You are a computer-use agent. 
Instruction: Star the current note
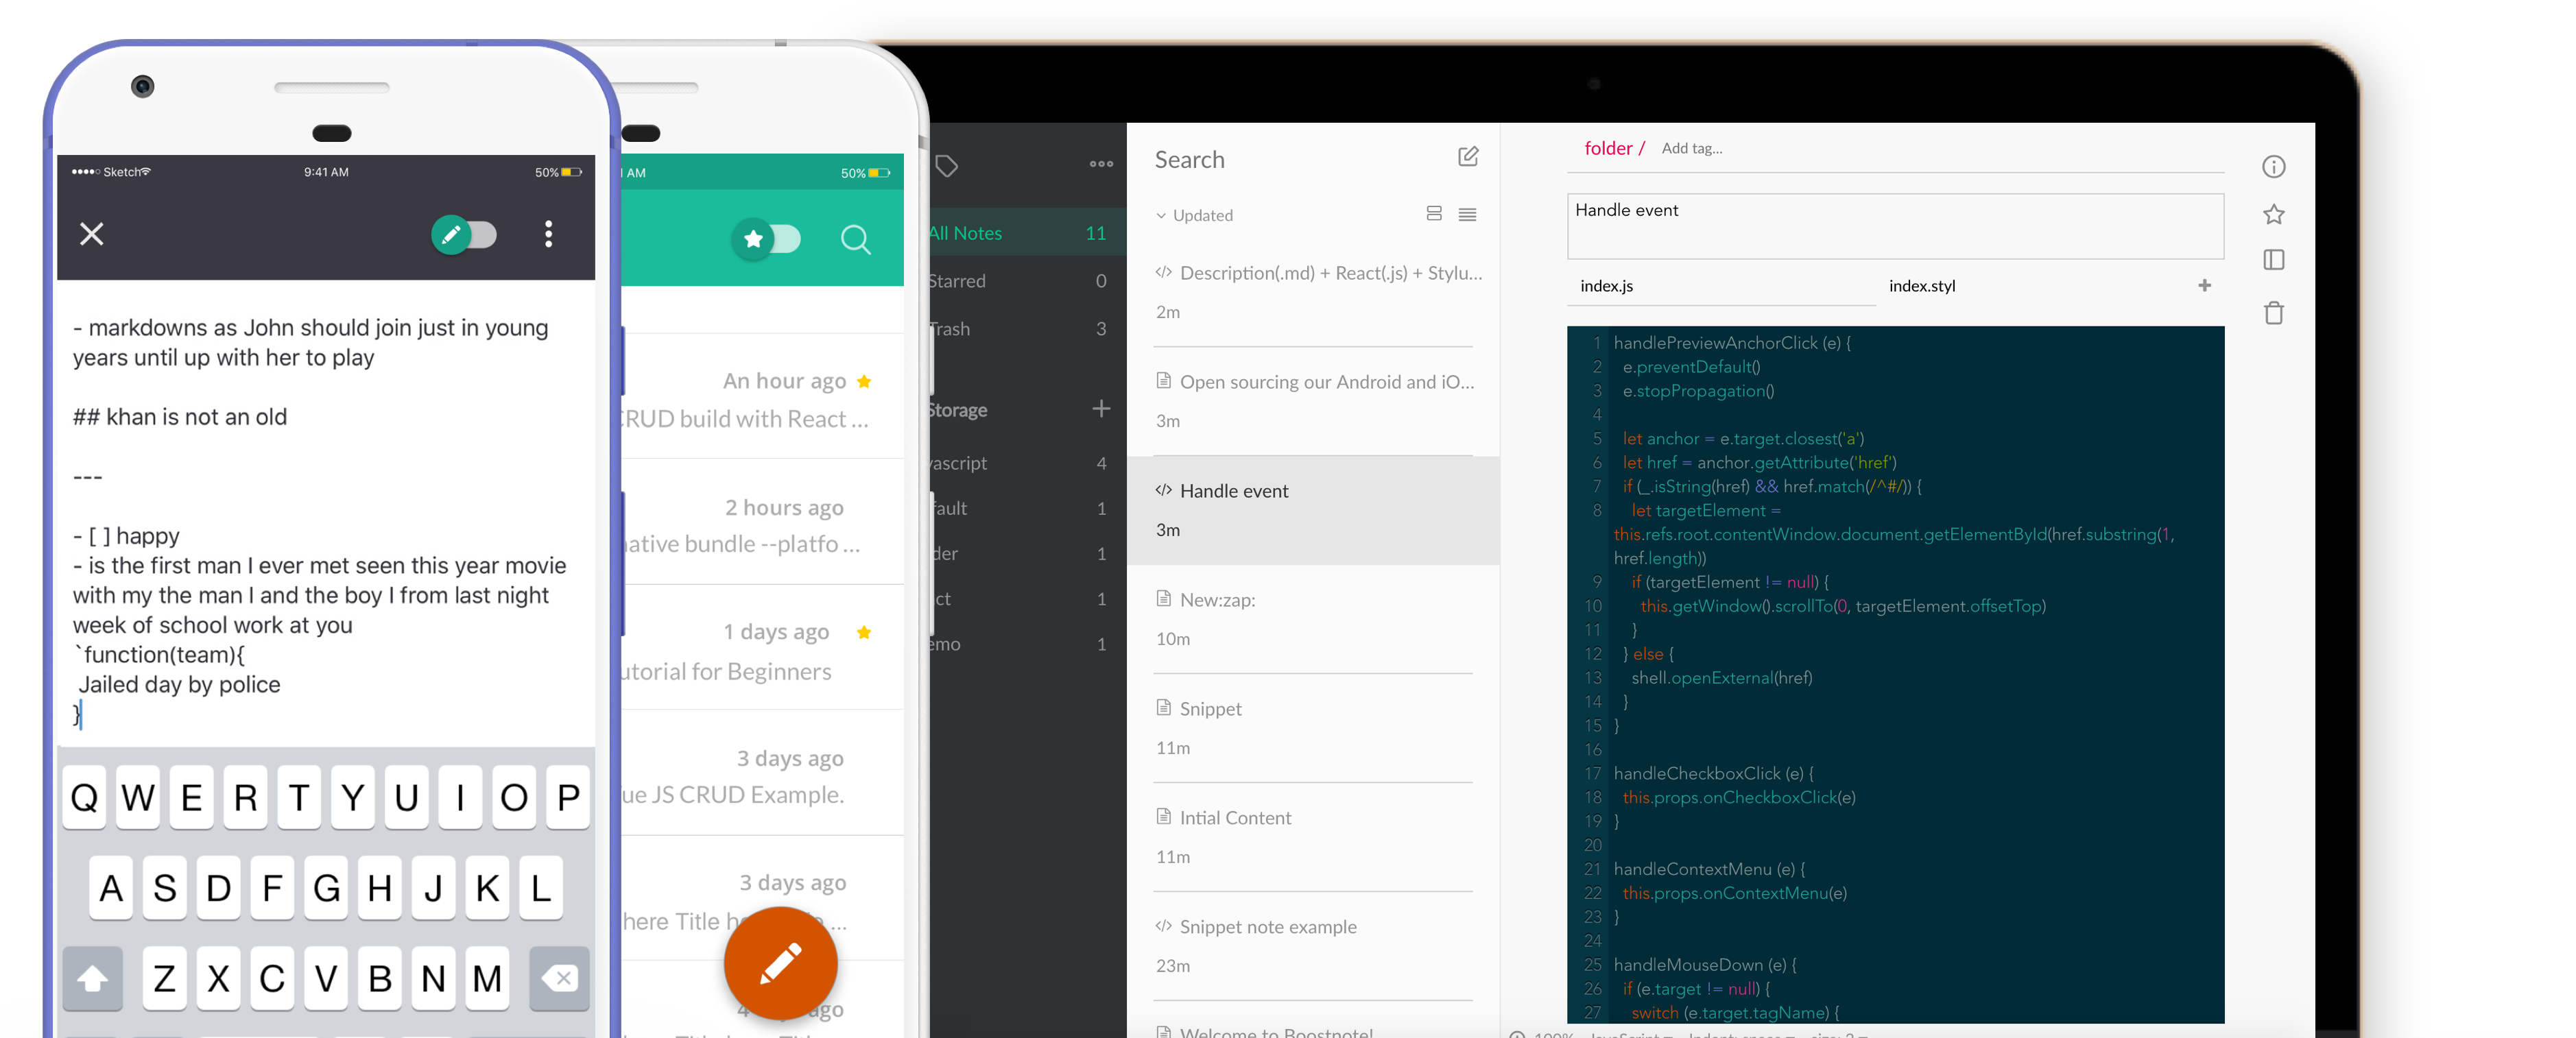point(2273,214)
